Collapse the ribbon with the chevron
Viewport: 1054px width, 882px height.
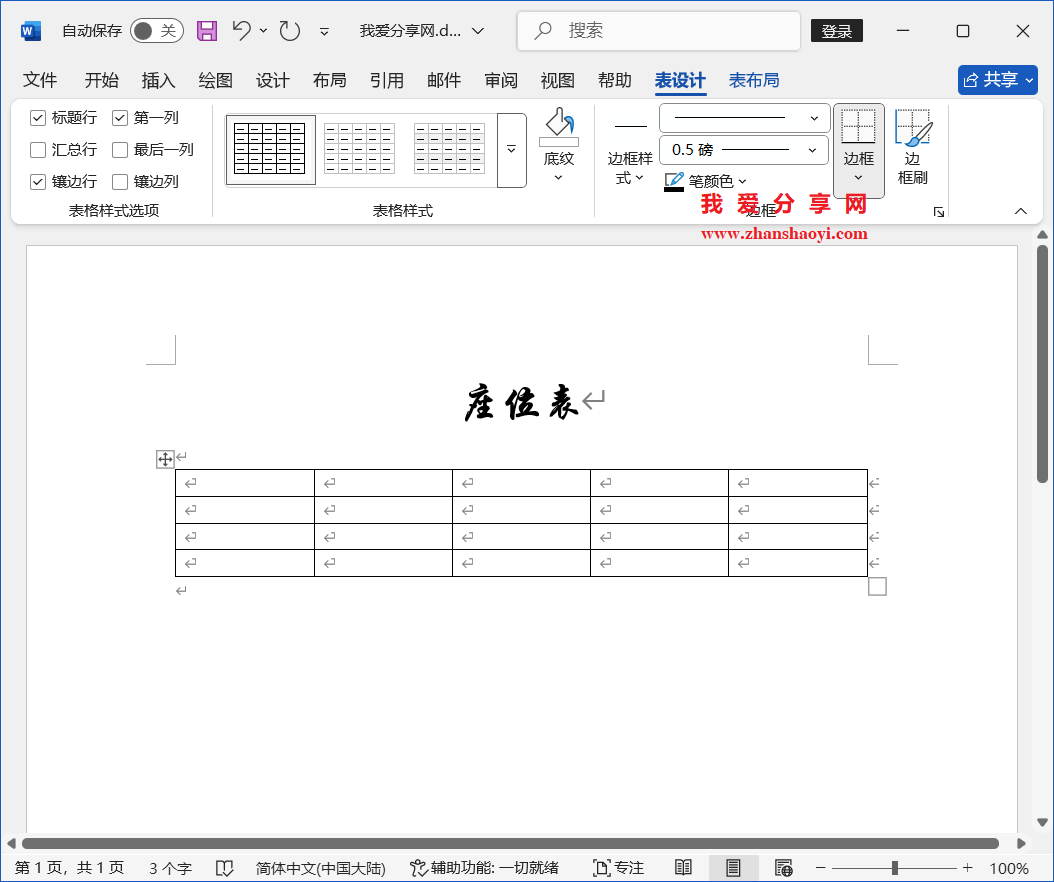coord(1020,211)
